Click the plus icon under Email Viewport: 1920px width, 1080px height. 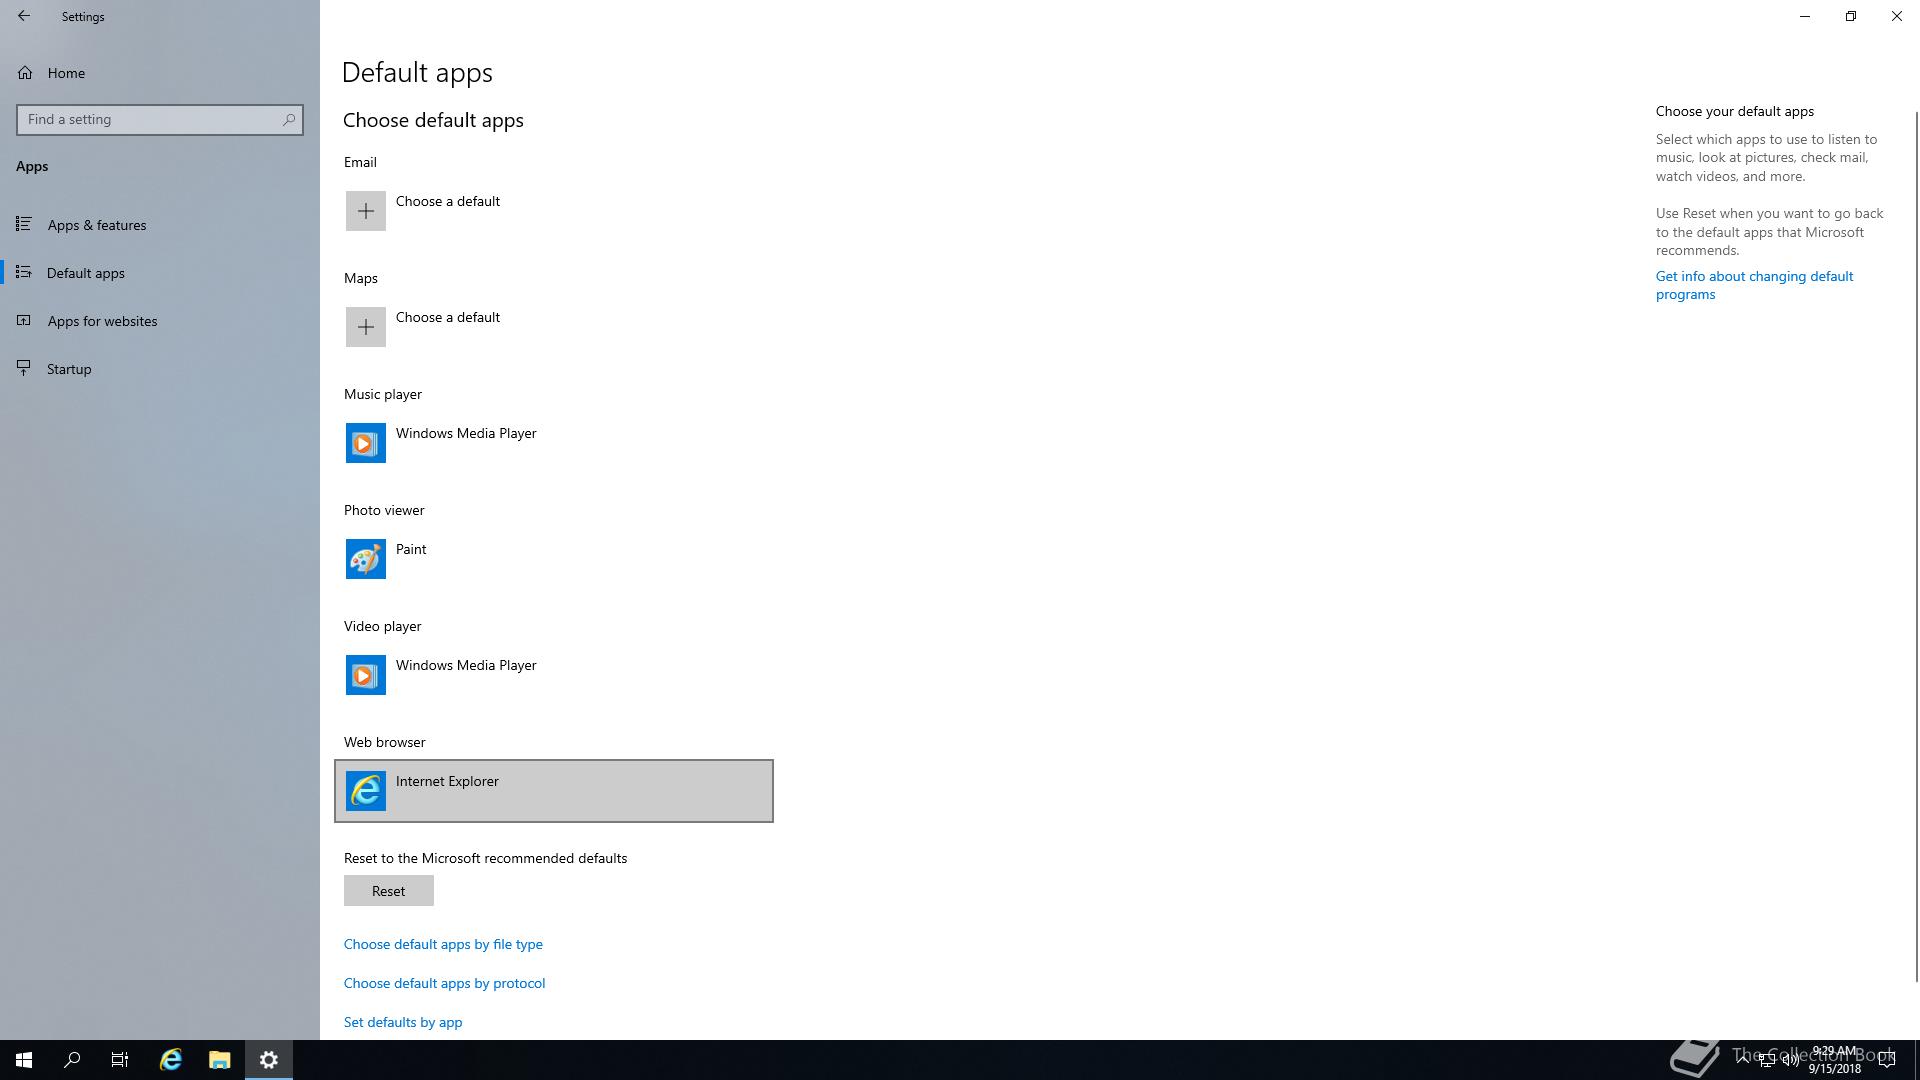(x=365, y=211)
